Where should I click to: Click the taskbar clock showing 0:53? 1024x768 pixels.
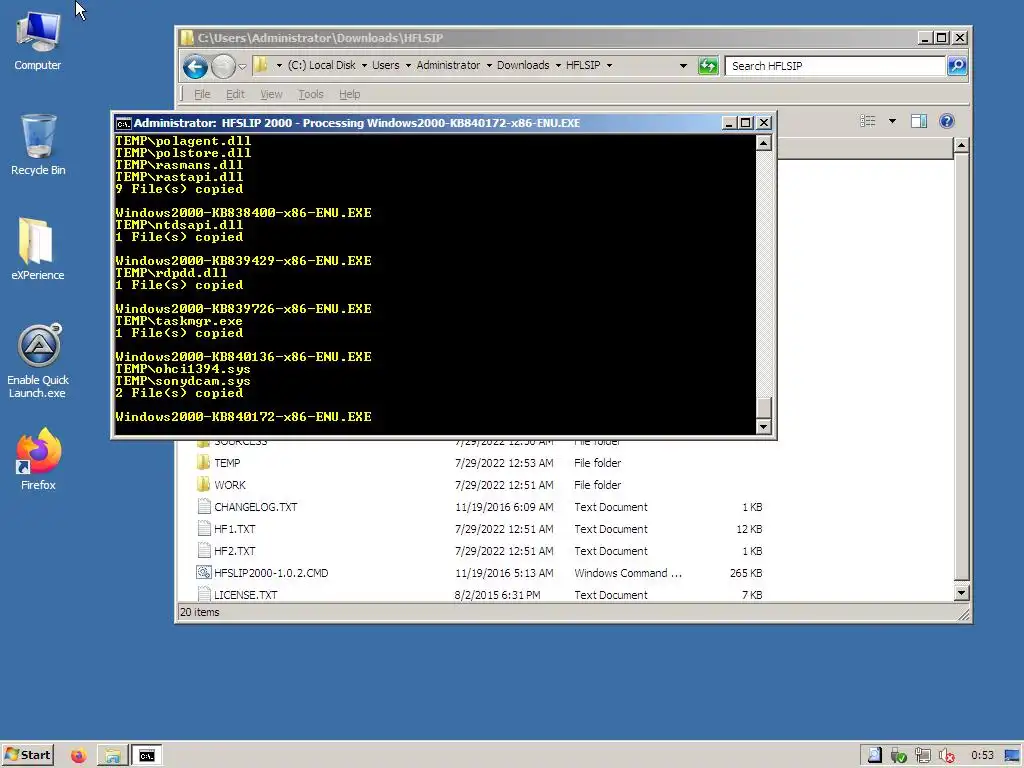(x=982, y=756)
